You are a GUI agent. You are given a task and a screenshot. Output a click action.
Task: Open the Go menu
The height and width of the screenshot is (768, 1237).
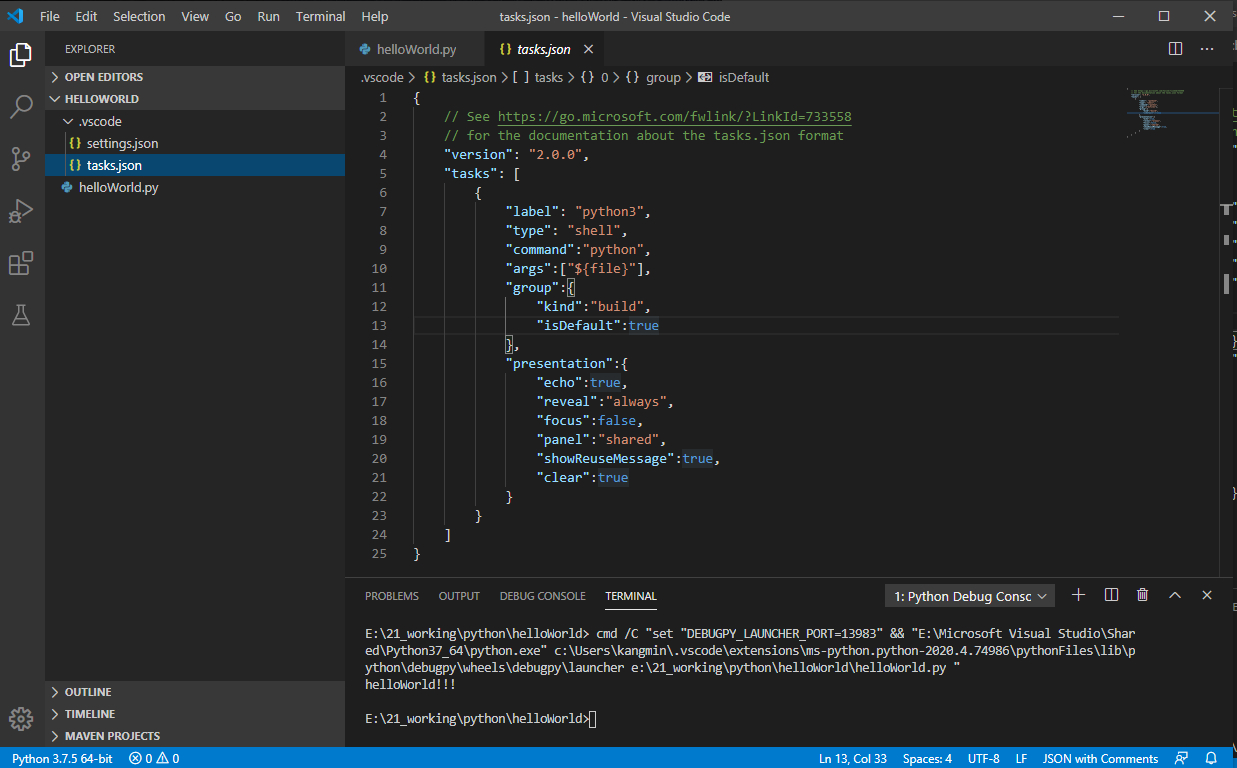(233, 16)
